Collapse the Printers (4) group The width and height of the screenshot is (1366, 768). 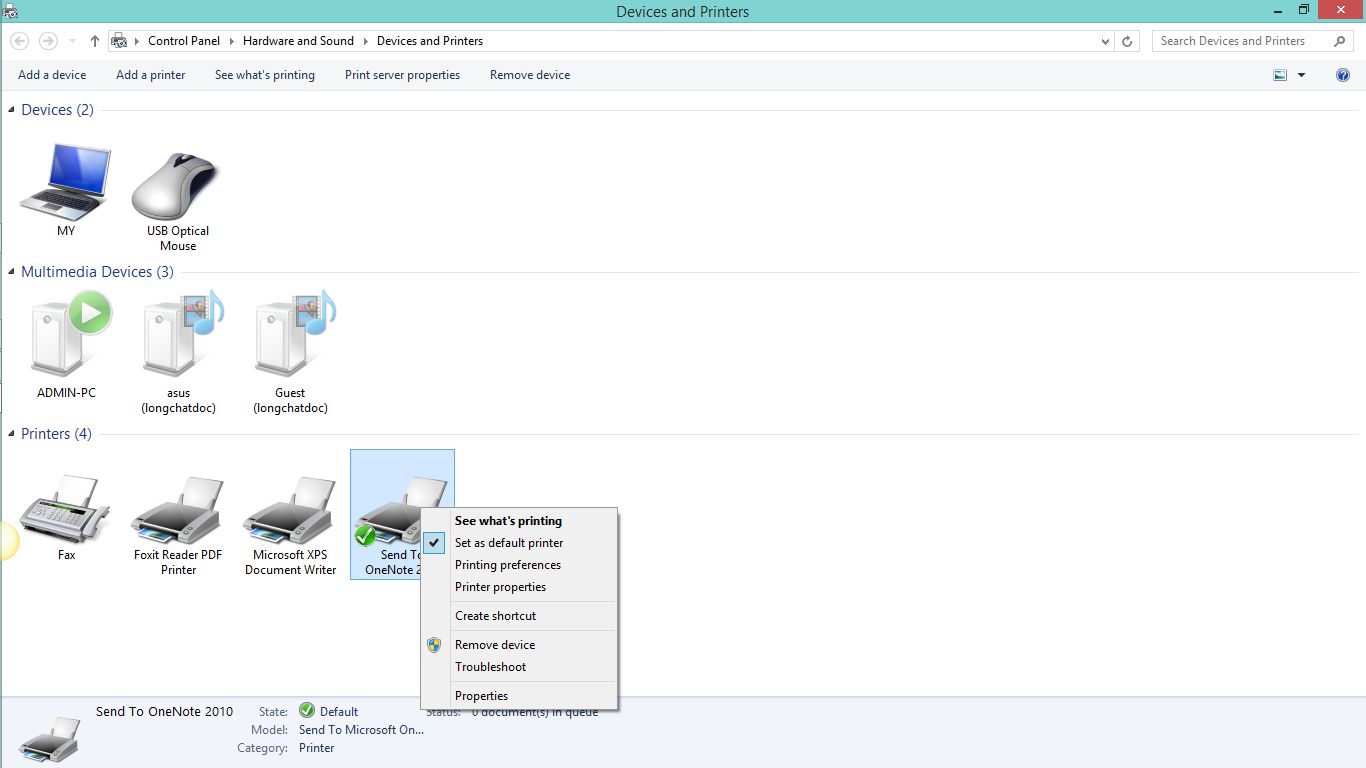(13, 434)
